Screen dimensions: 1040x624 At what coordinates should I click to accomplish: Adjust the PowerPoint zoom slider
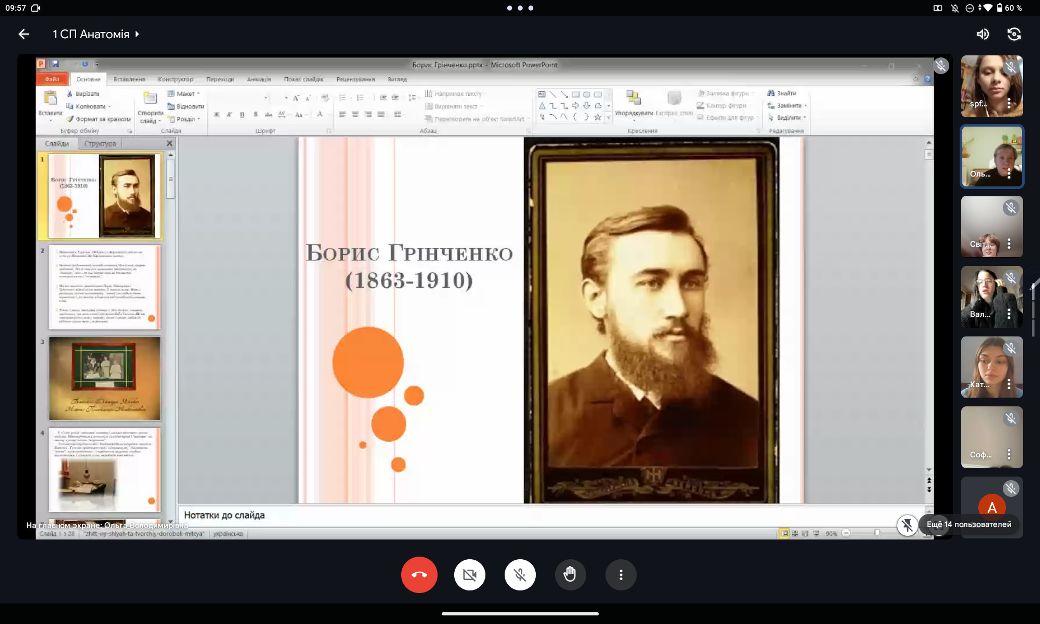coord(878,534)
